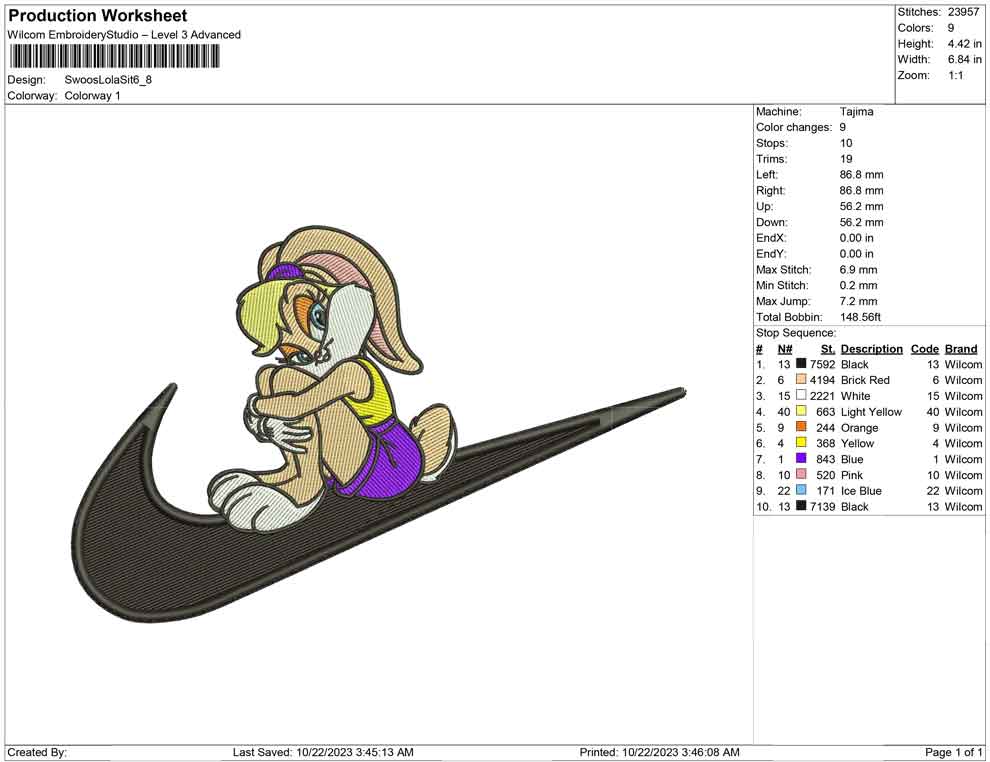
Task: Click the Width value '6.84 in'
Action: [x=964, y=59]
